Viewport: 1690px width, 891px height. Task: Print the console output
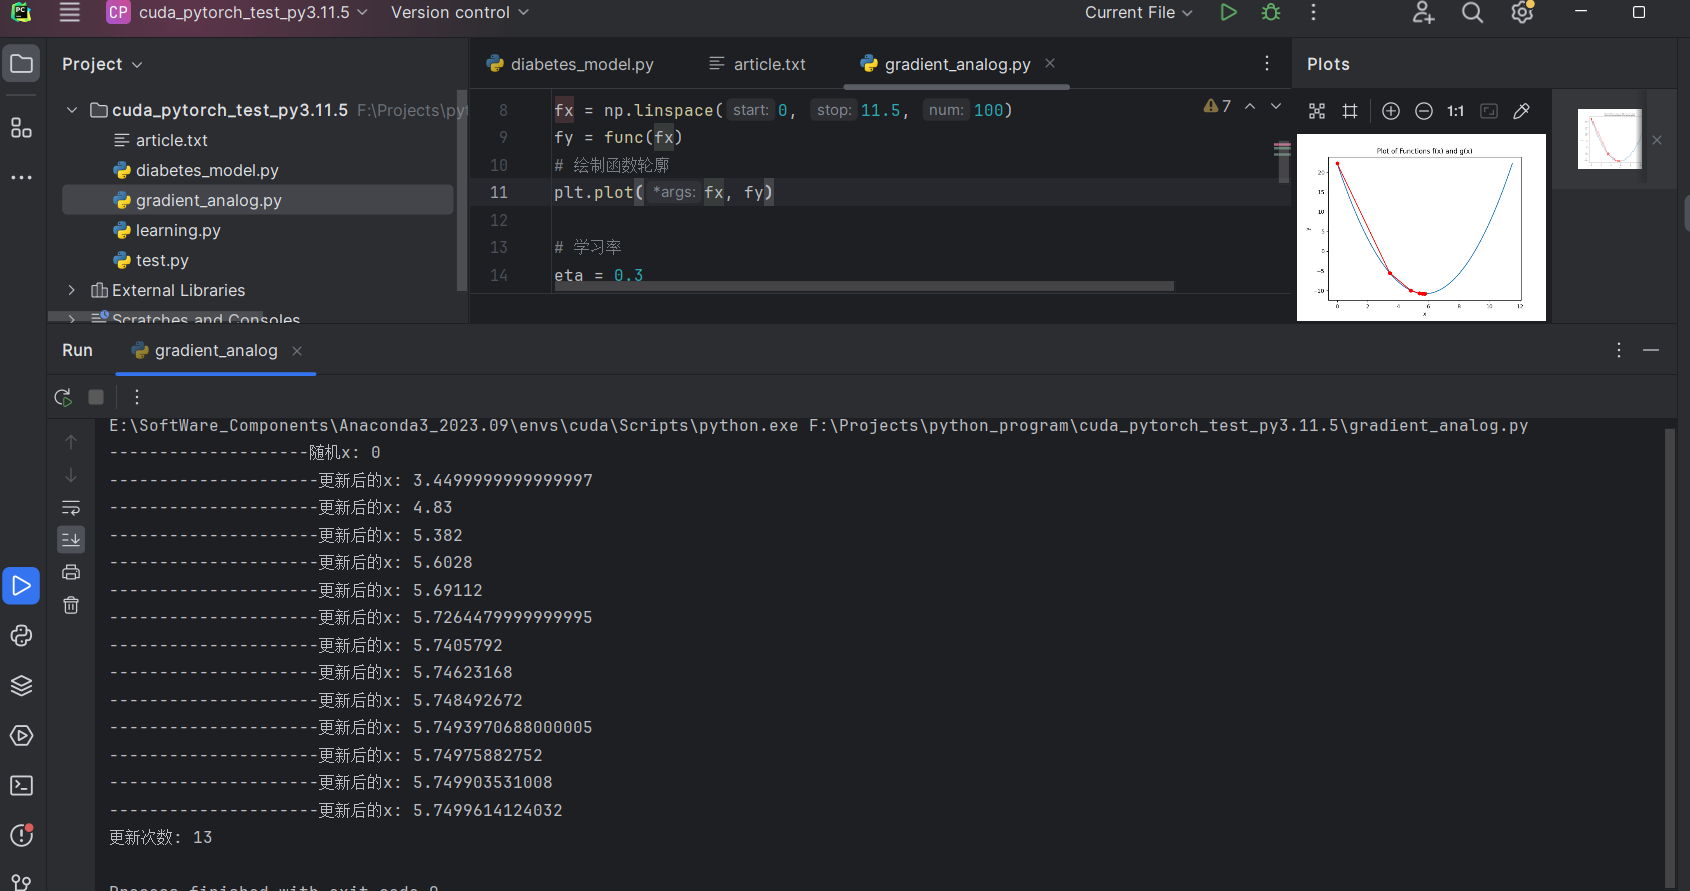(x=71, y=572)
